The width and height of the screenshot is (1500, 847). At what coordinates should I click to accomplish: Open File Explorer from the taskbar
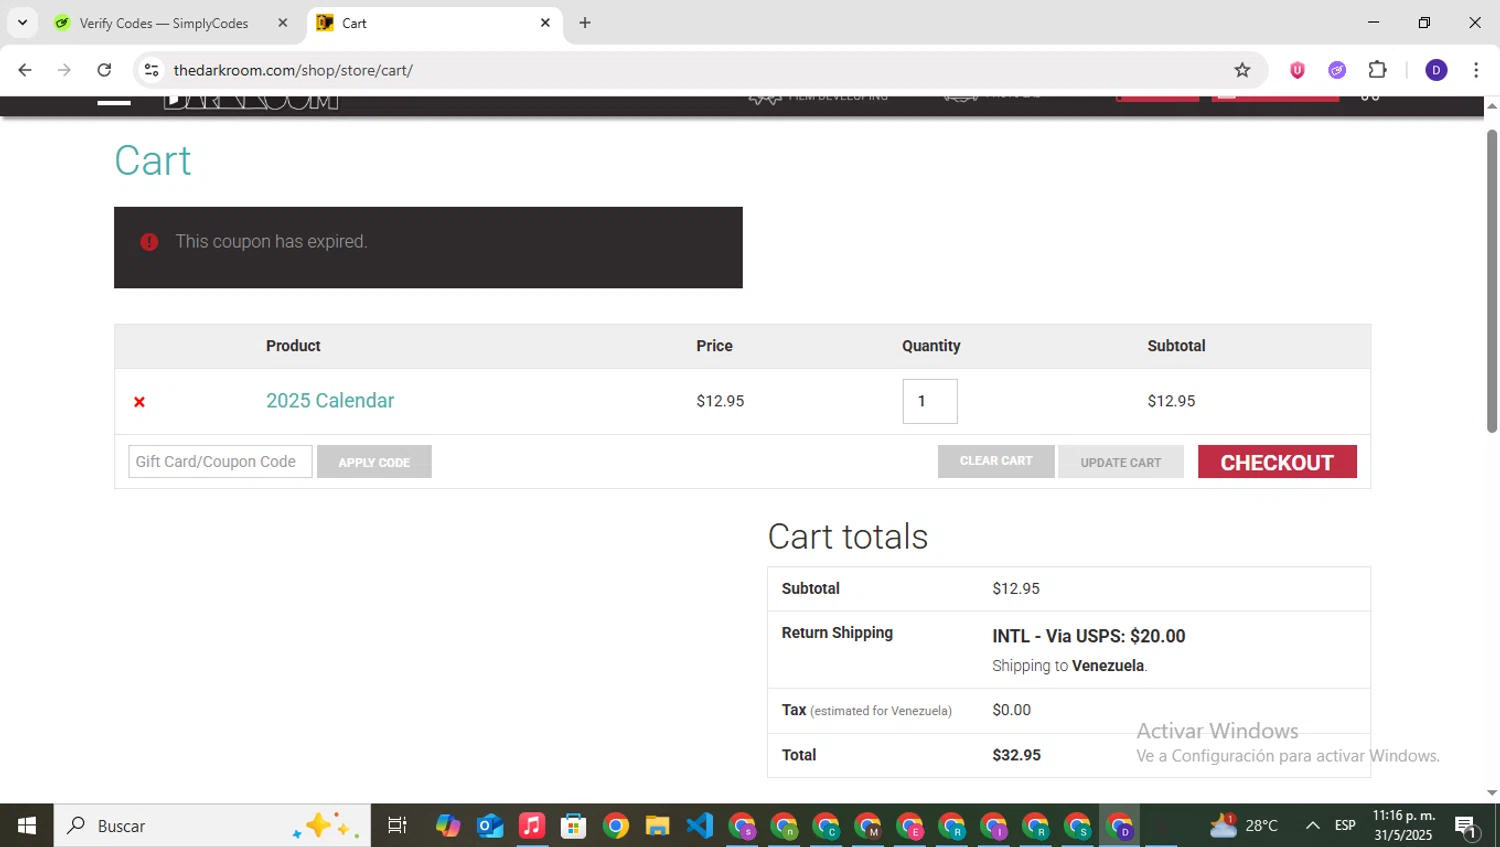click(657, 826)
